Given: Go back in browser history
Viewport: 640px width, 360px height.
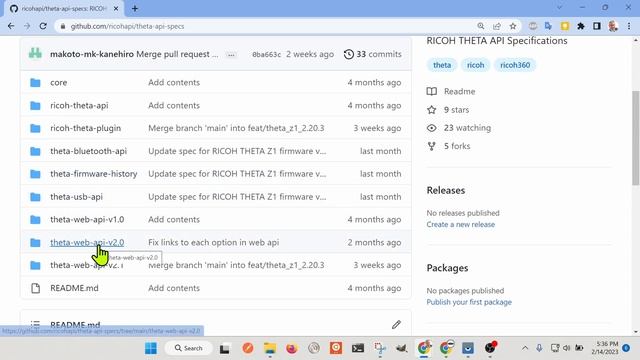Looking at the screenshot, I should [x=11, y=26].
